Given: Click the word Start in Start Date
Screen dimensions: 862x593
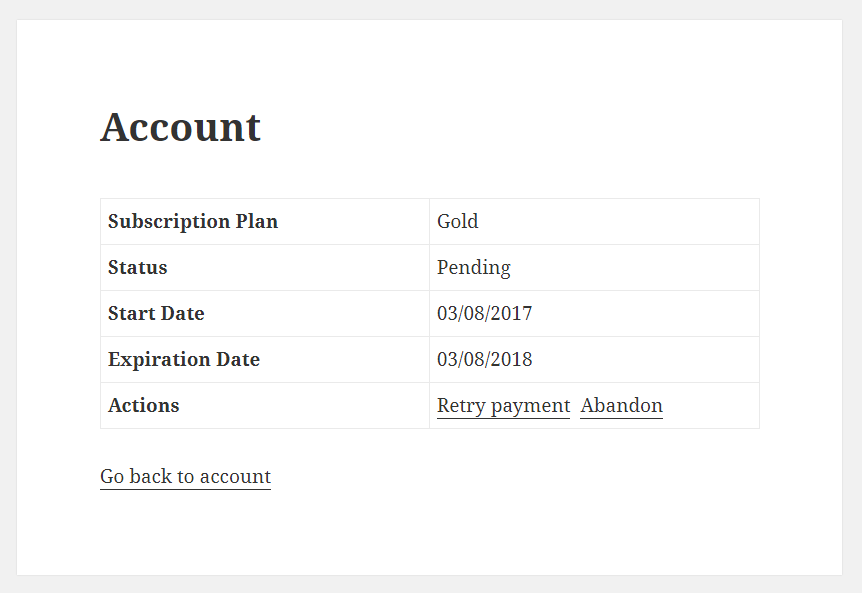Looking at the screenshot, I should [x=132, y=314].
